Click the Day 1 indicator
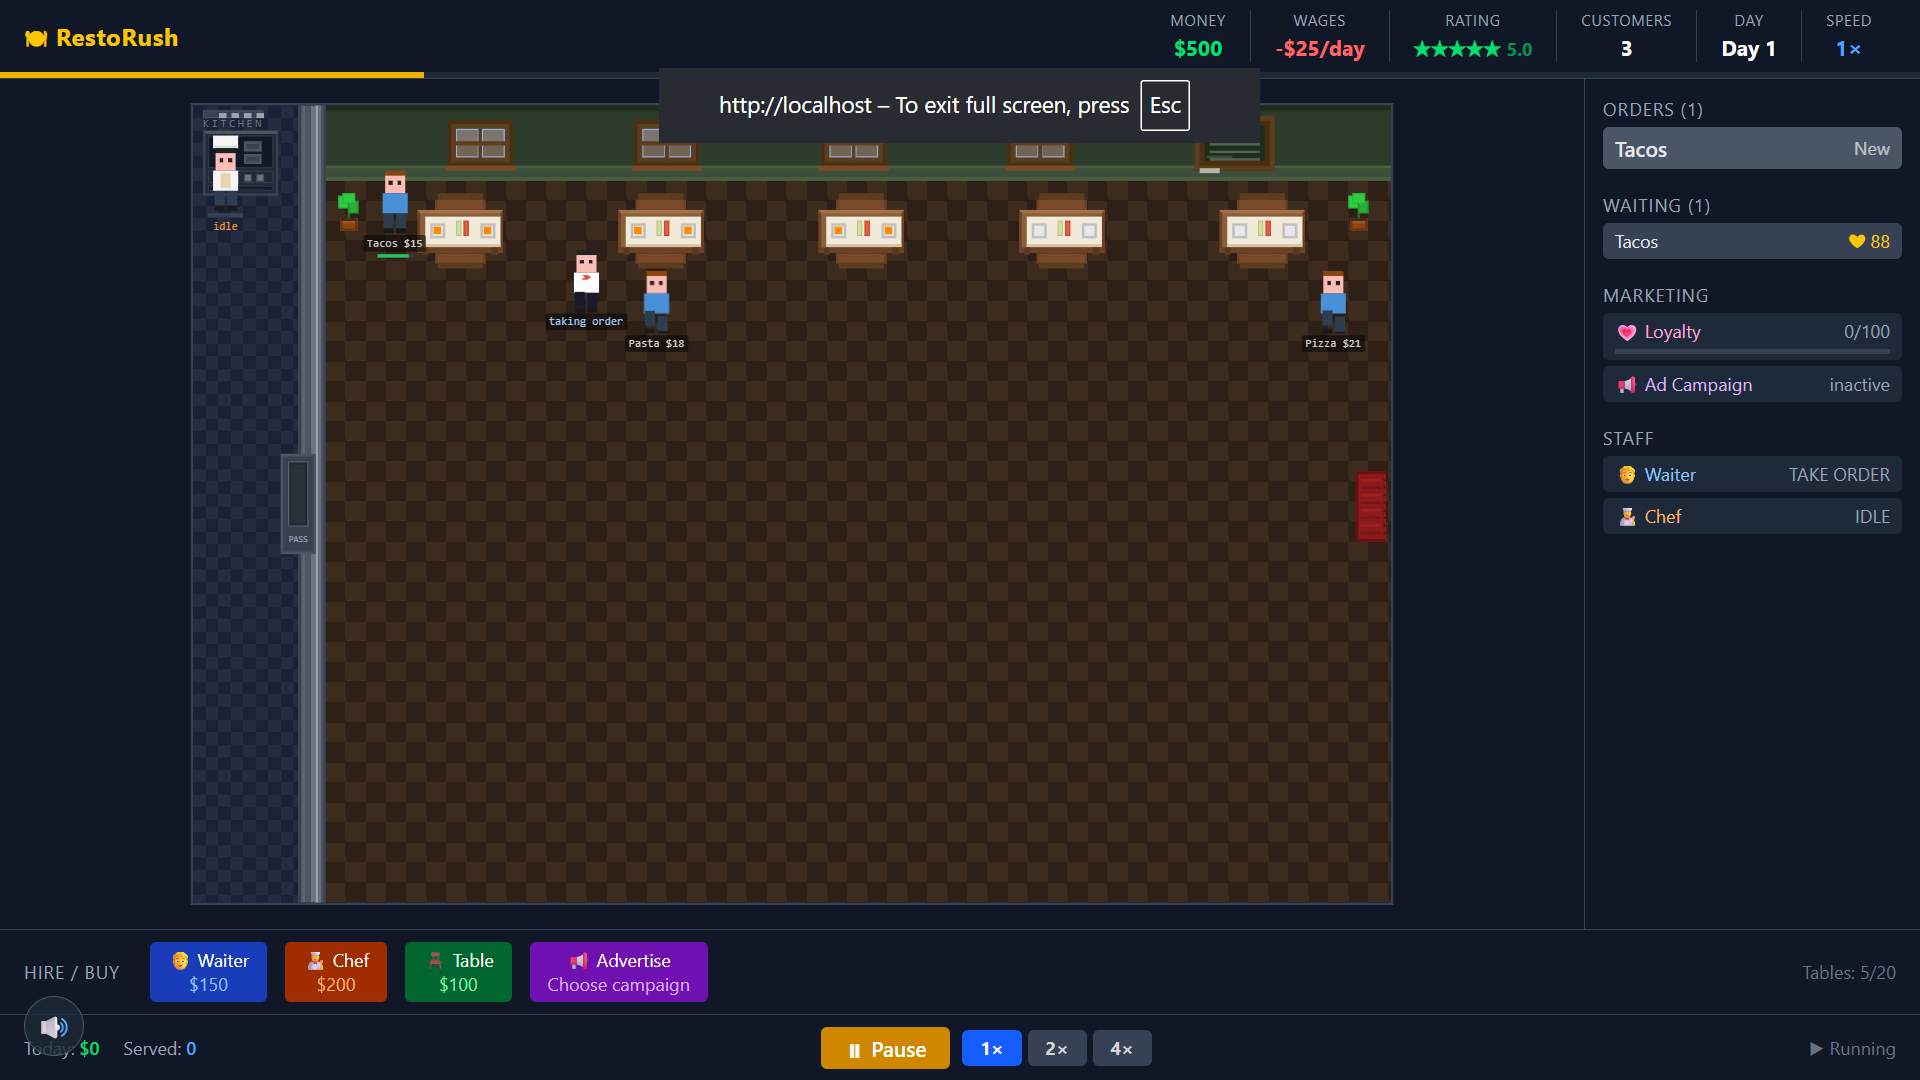1920x1080 pixels. pyautogui.click(x=1748, y=49)
